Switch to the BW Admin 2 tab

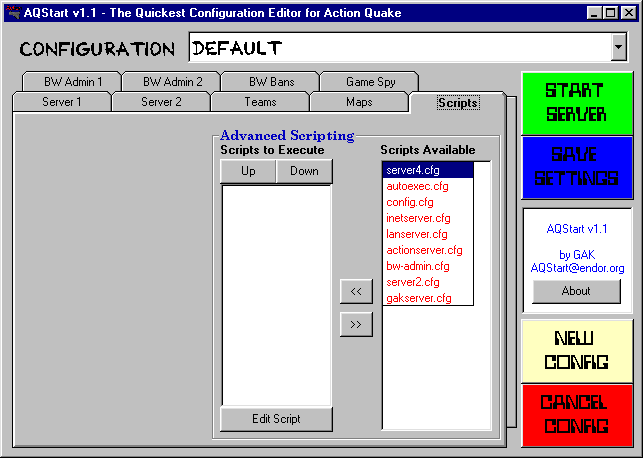(x=172, y=82)
